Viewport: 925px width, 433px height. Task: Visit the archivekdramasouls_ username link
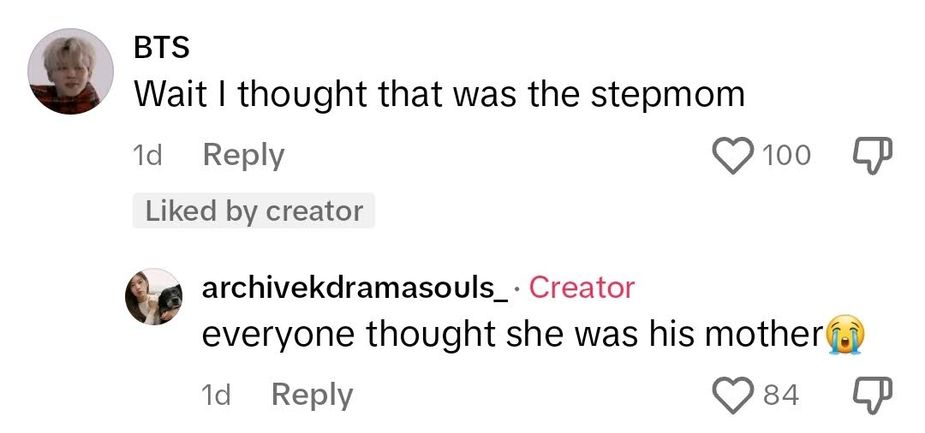355,288
